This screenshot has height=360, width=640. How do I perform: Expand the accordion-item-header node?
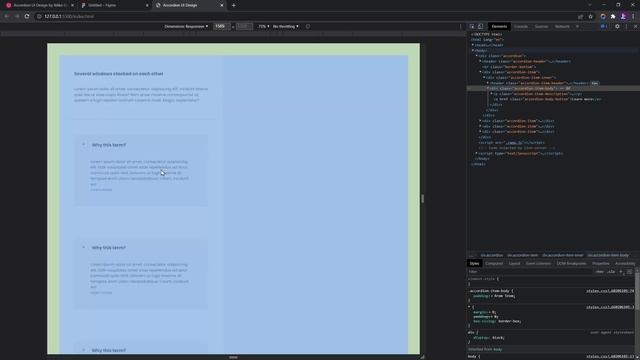[x=487, y=83]
